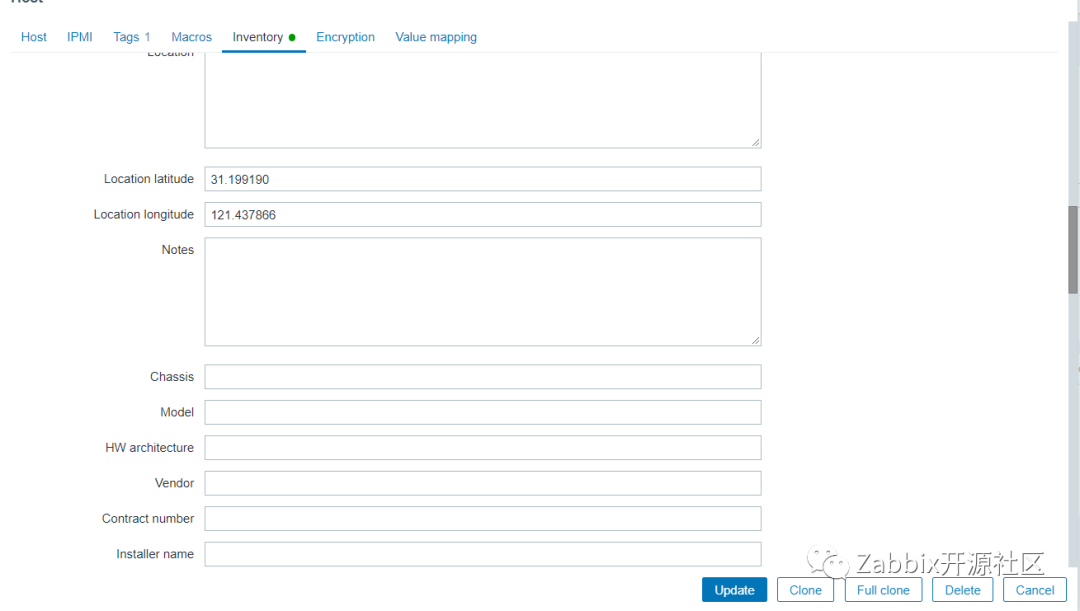Viewport: 1080px width, 611px height.
Task: Click the Full clone button
Action: [883, 590]
